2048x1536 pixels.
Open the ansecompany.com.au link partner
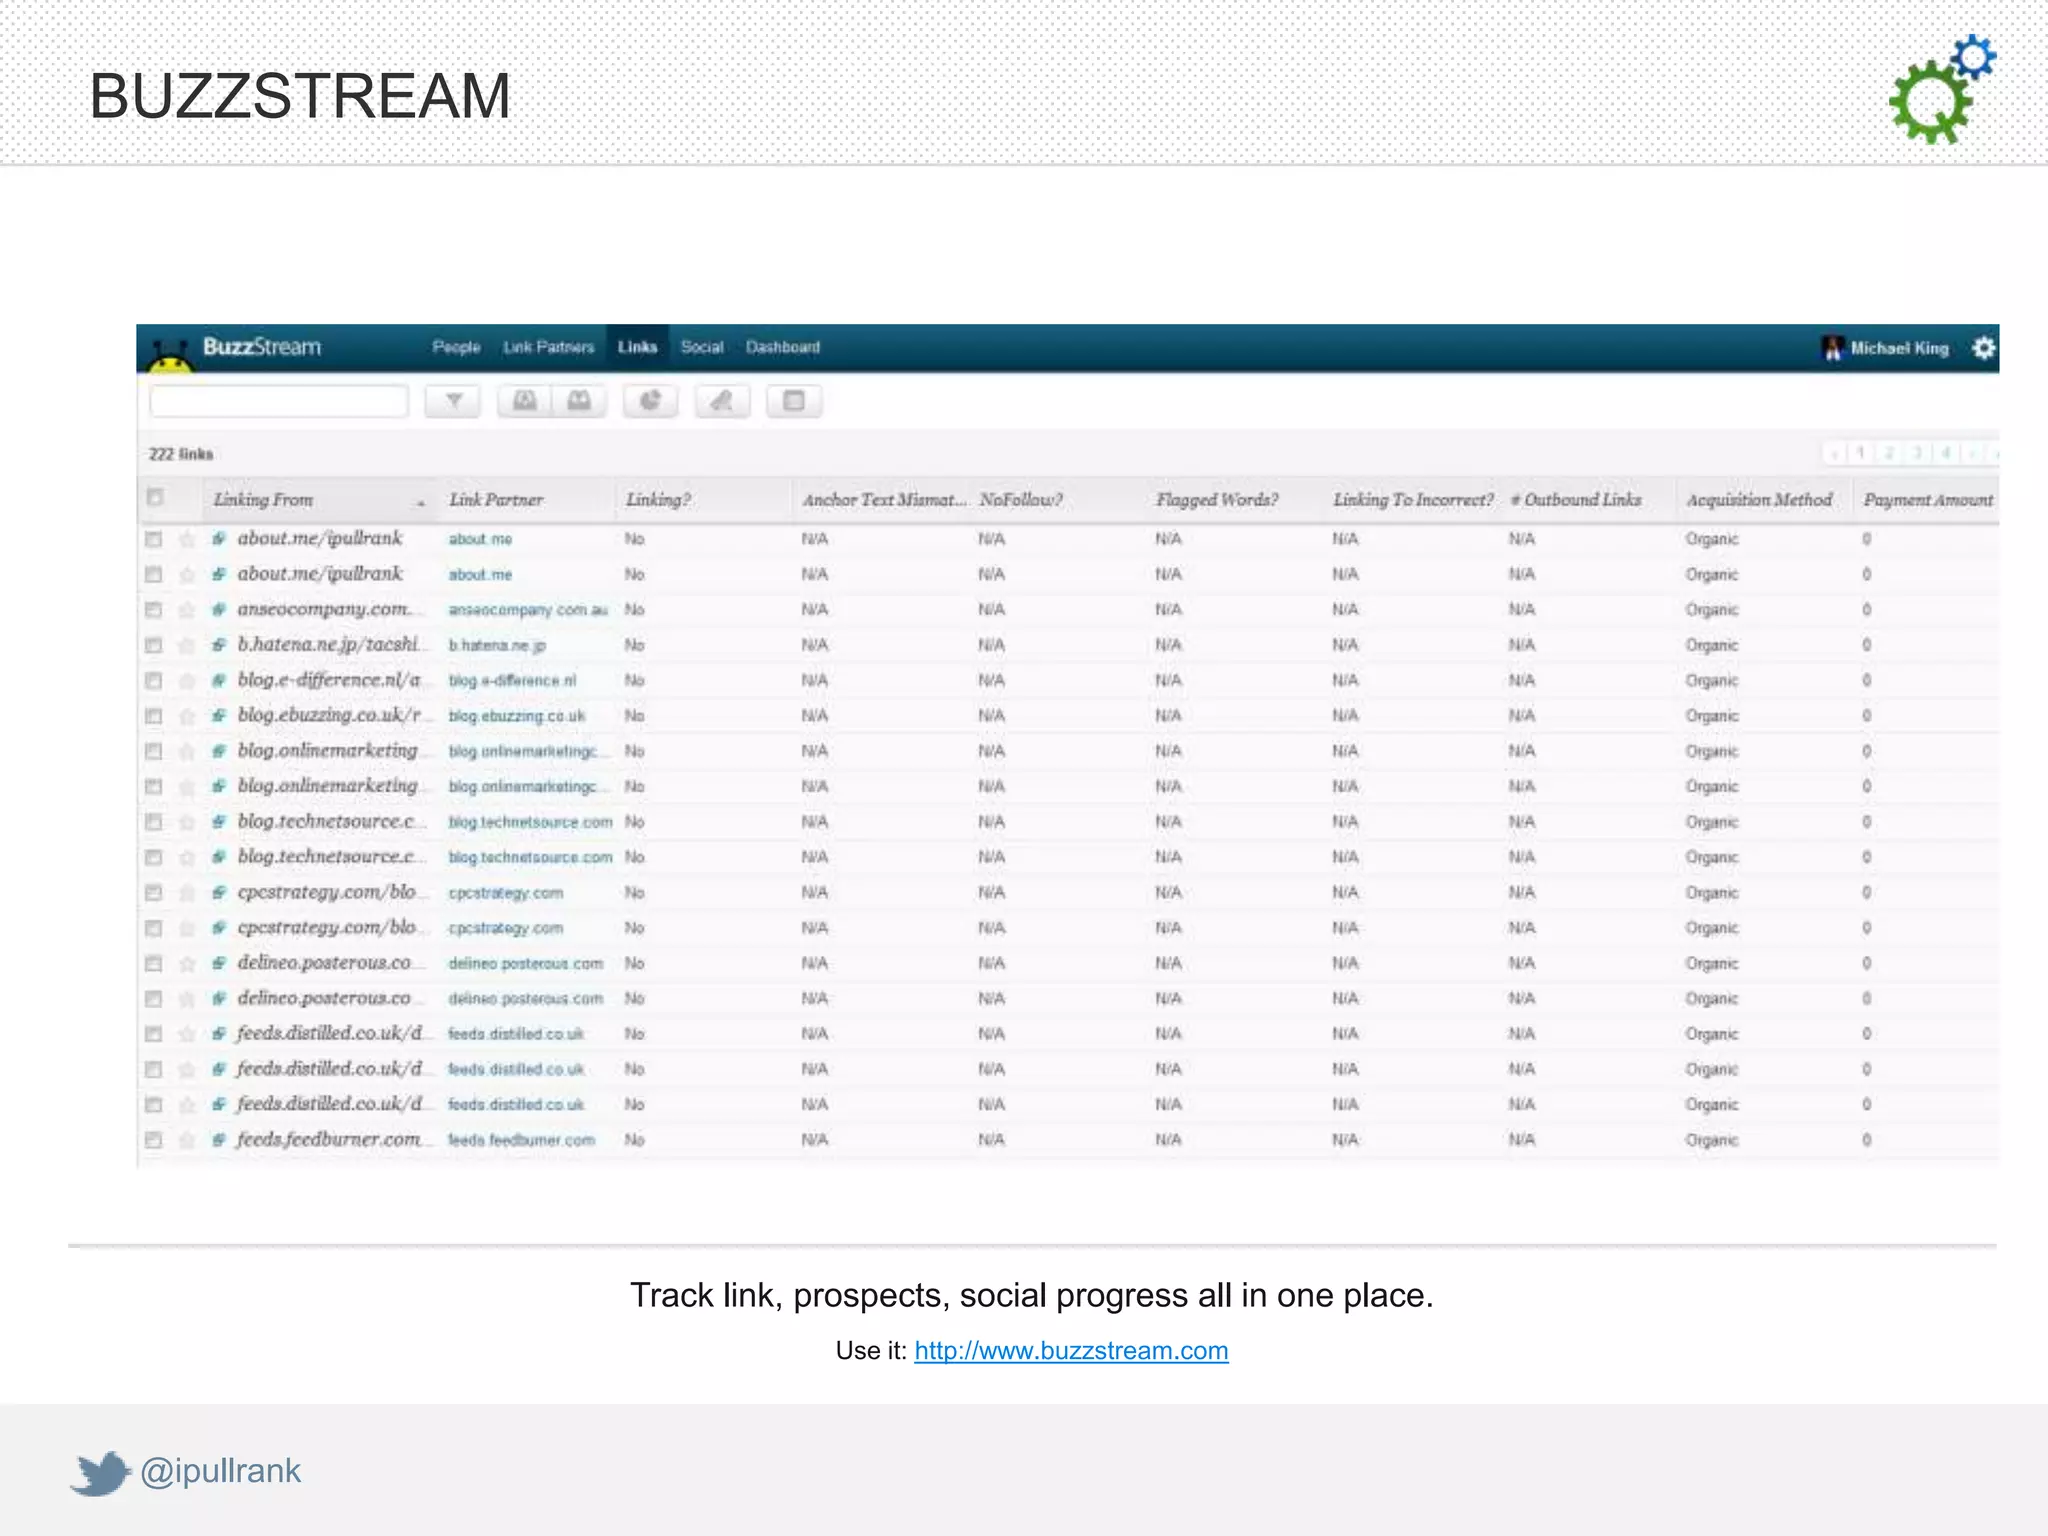528,610
